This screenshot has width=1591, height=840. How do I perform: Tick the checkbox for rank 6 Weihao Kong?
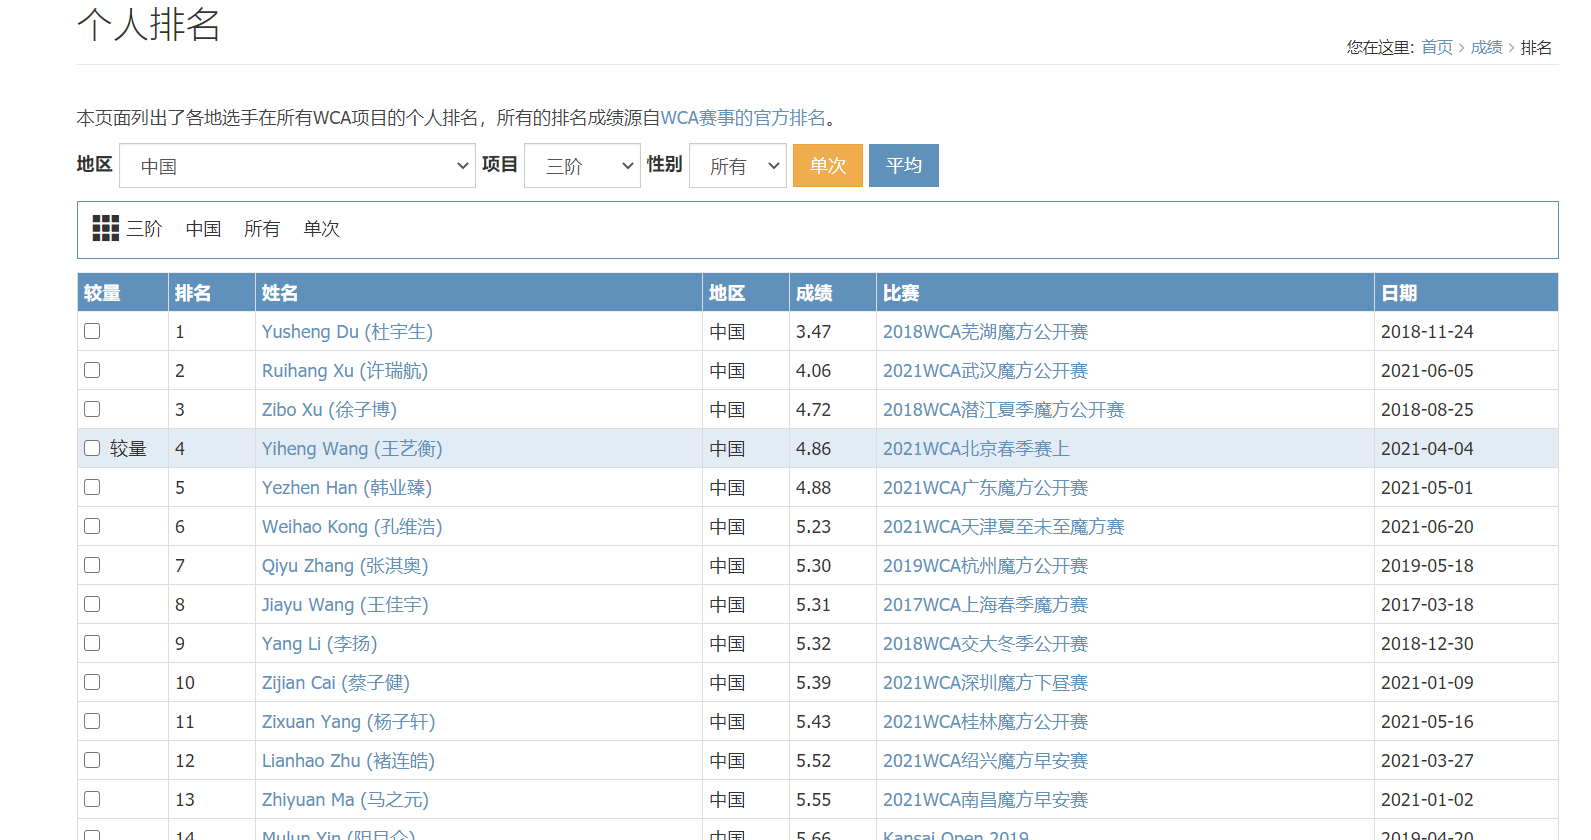coord(92,526)
